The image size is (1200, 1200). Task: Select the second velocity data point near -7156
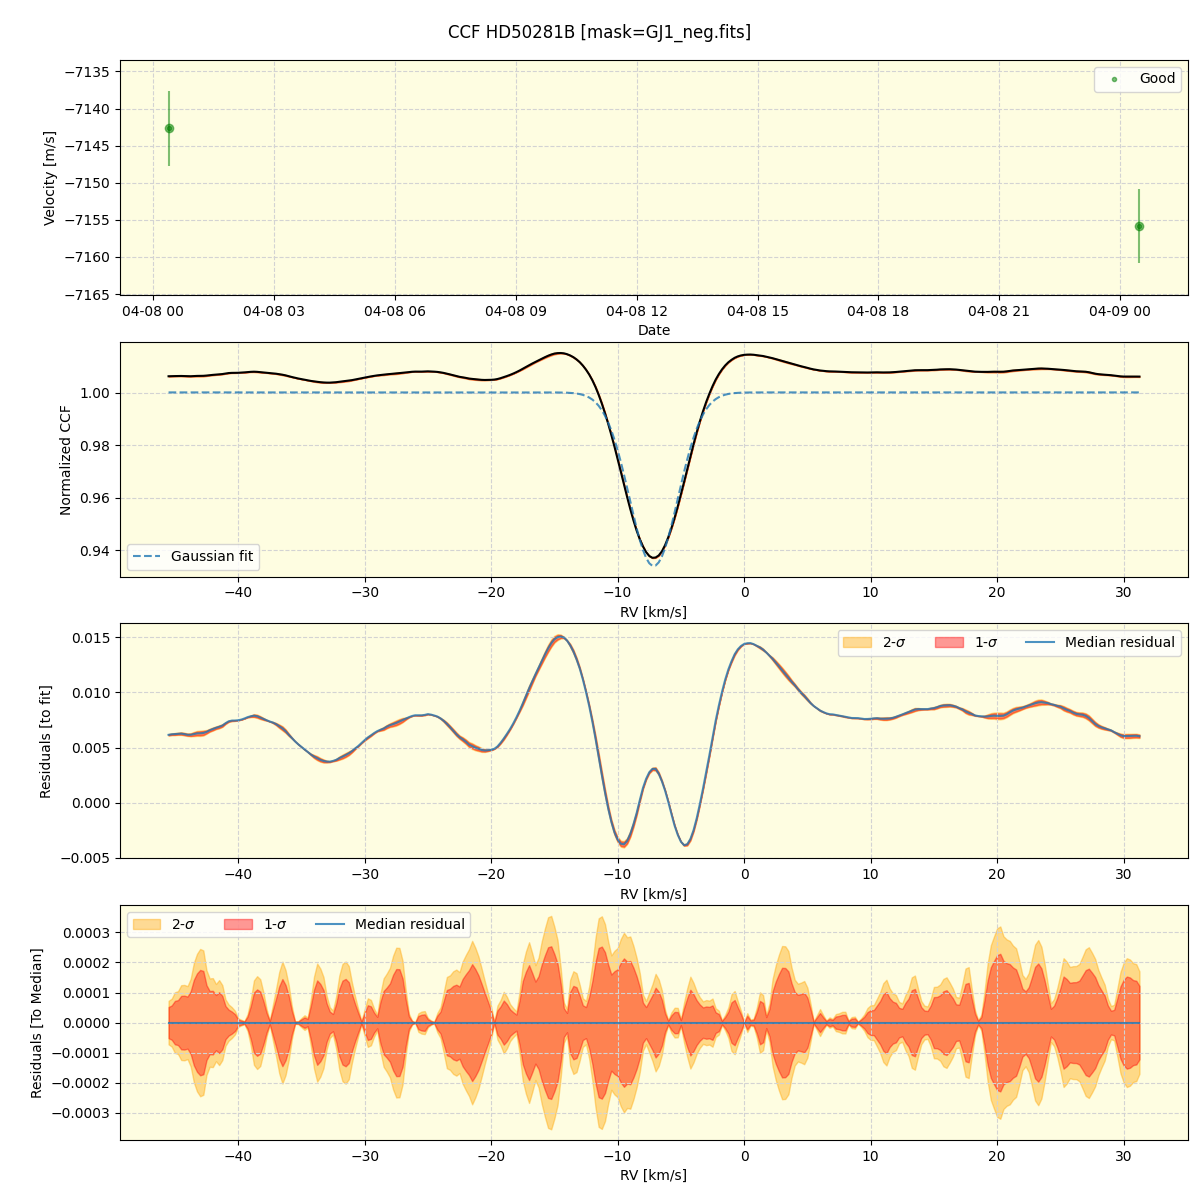[x=1139, y=226]
